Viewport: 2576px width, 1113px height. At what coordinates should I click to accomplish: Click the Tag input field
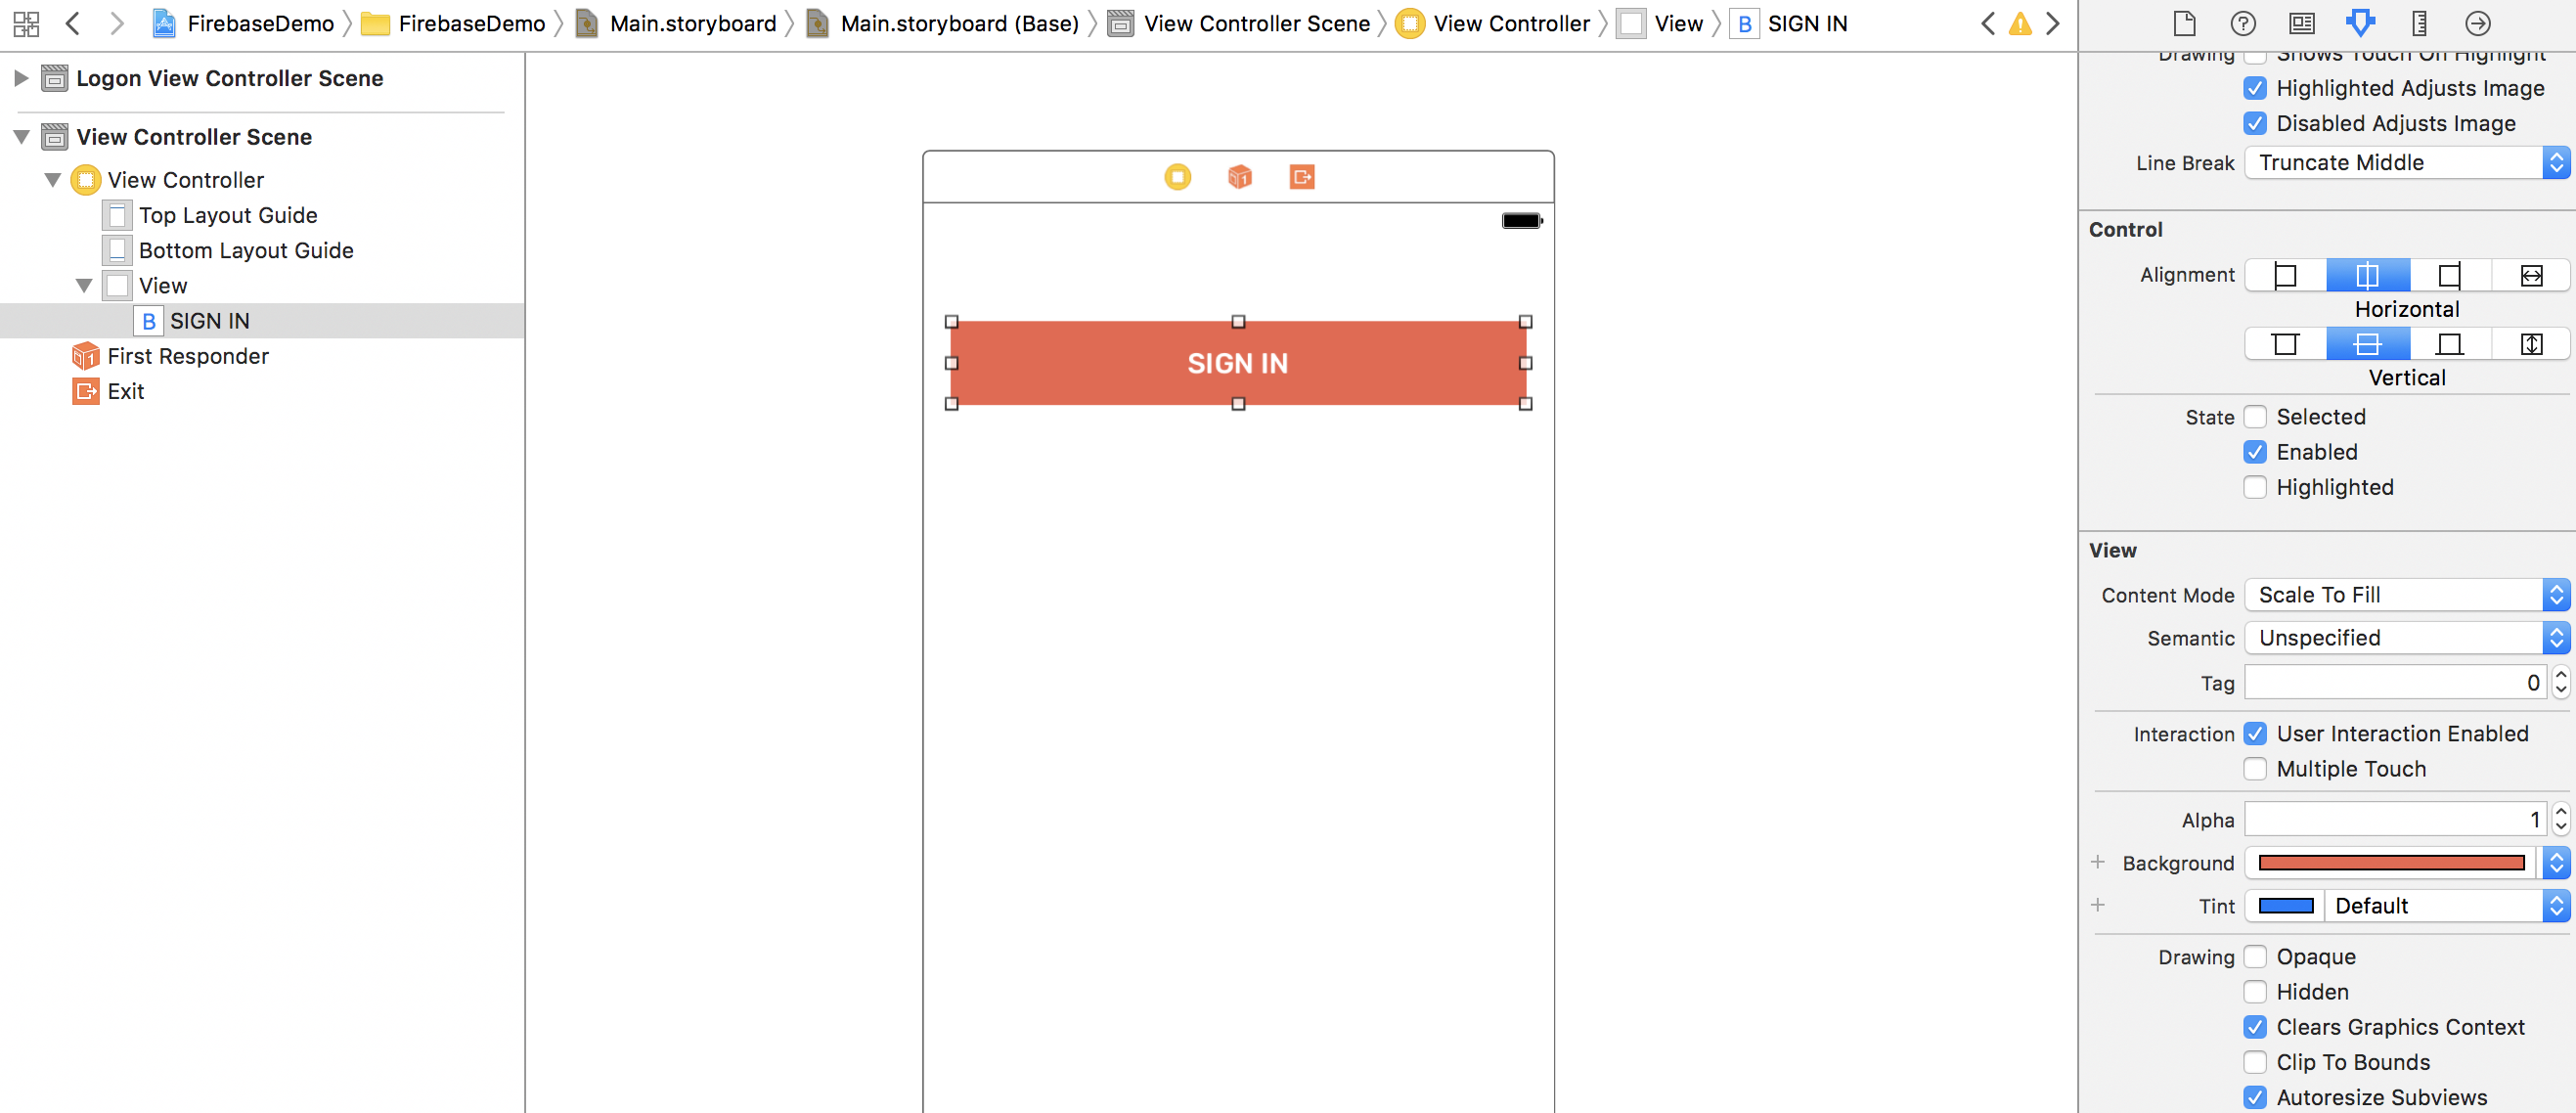click(2394, 683)
